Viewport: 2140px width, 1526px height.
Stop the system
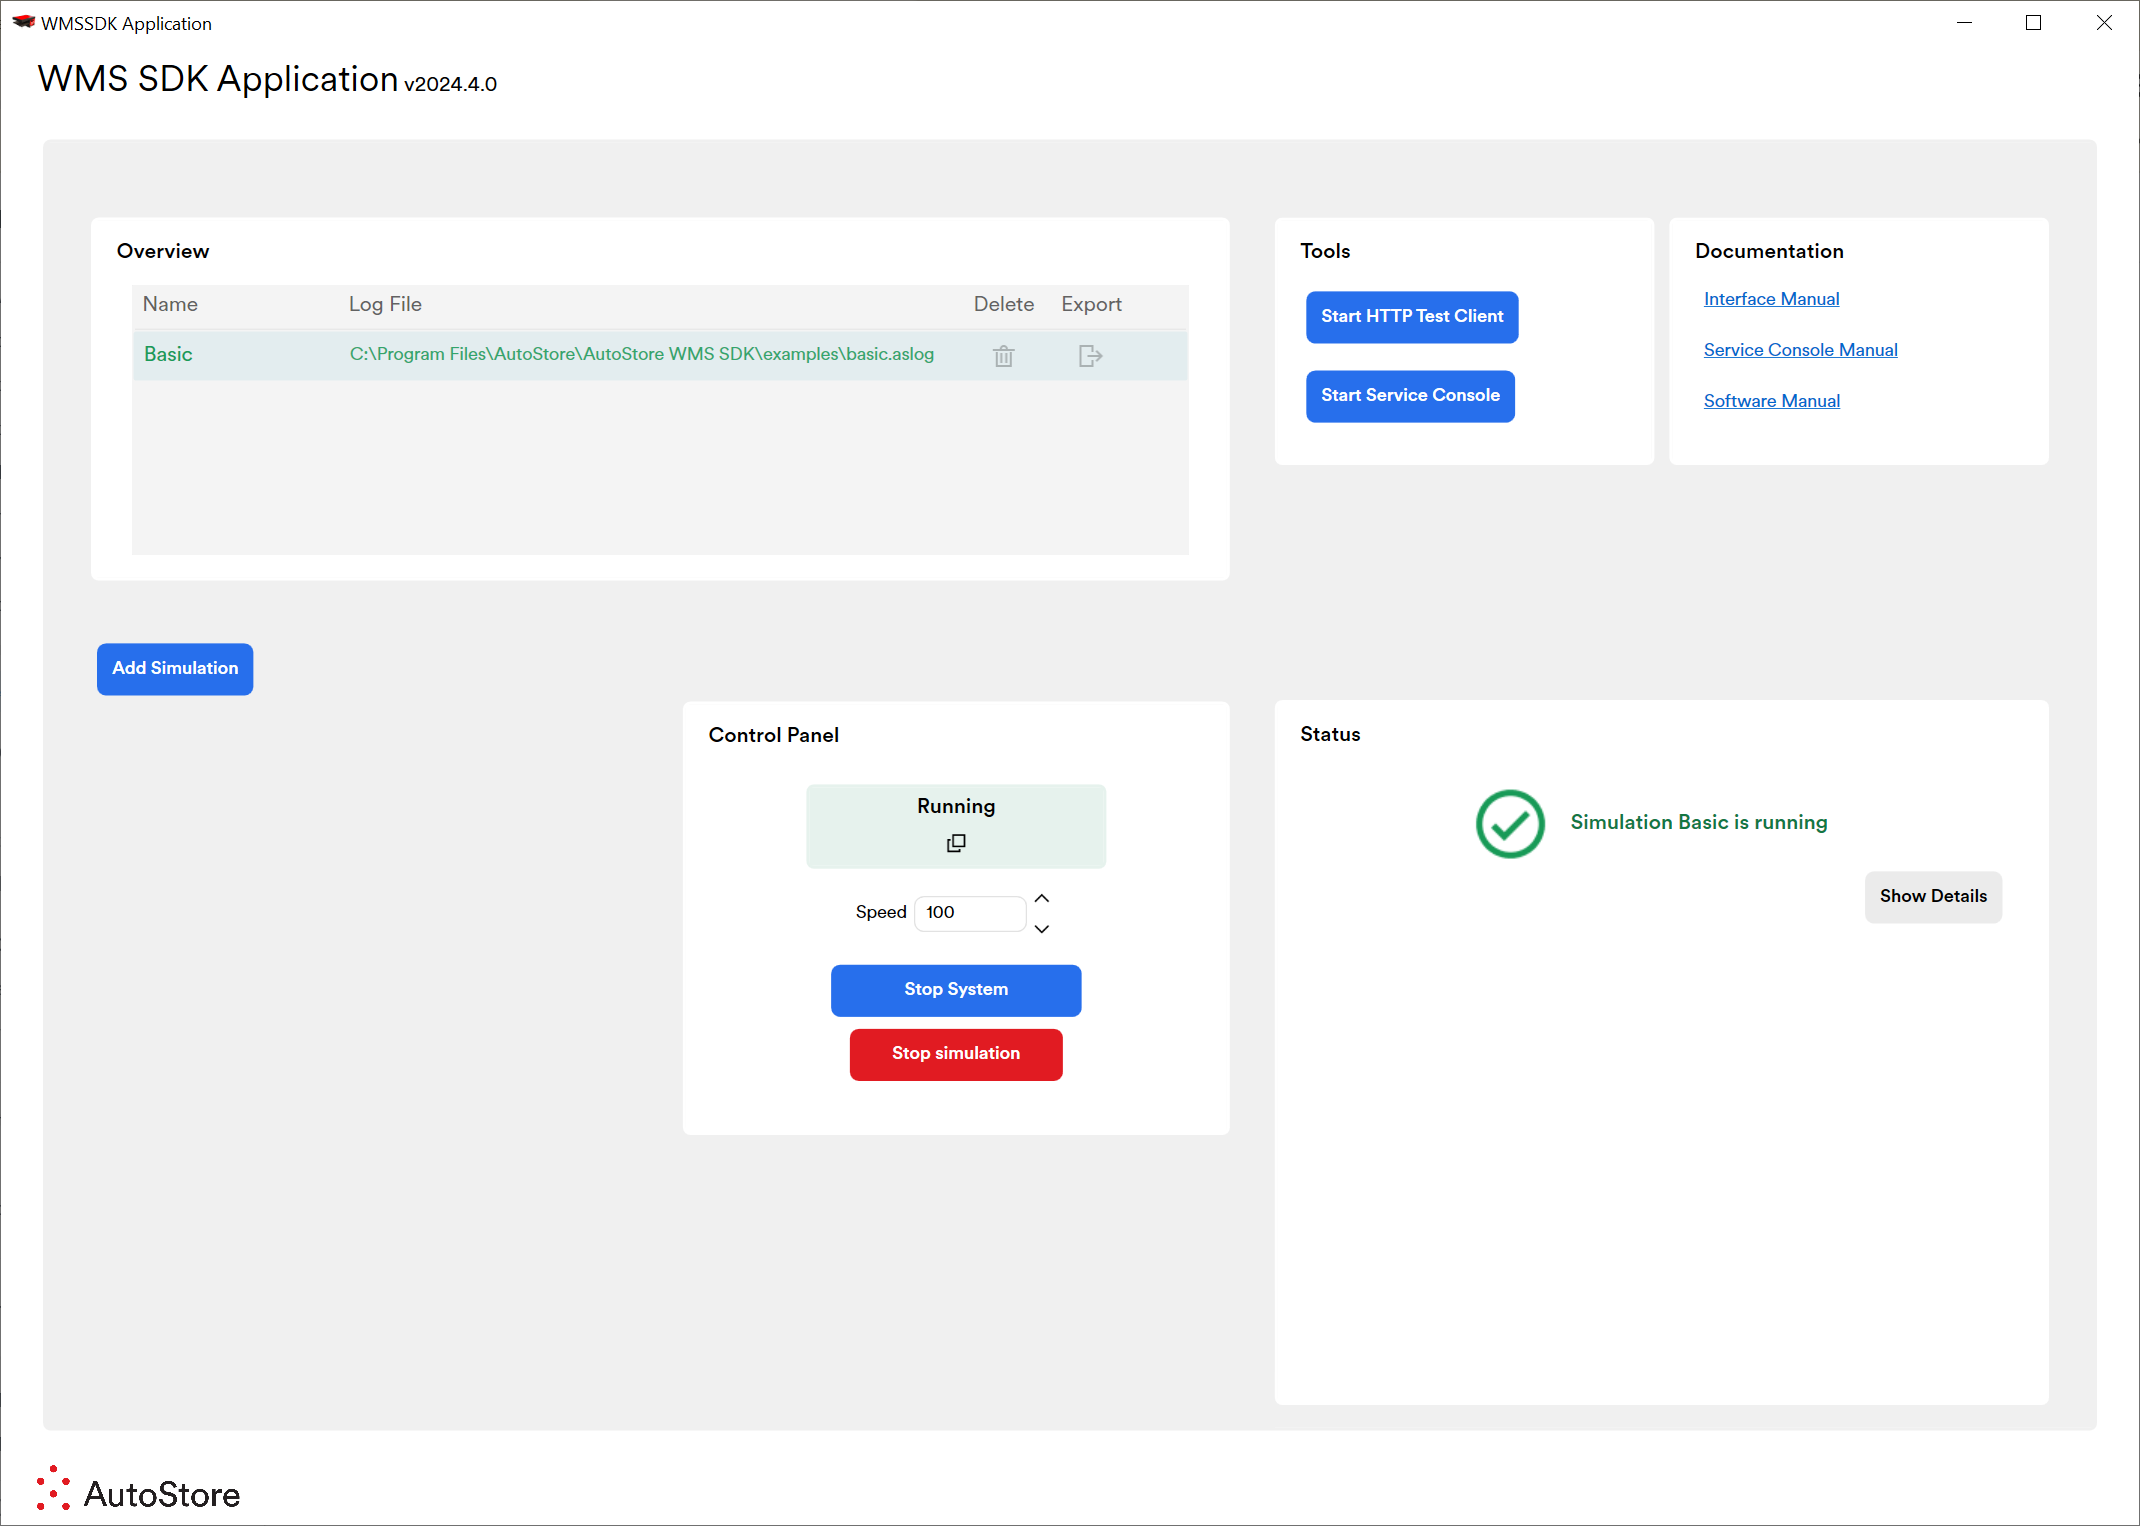click(956, 990)
